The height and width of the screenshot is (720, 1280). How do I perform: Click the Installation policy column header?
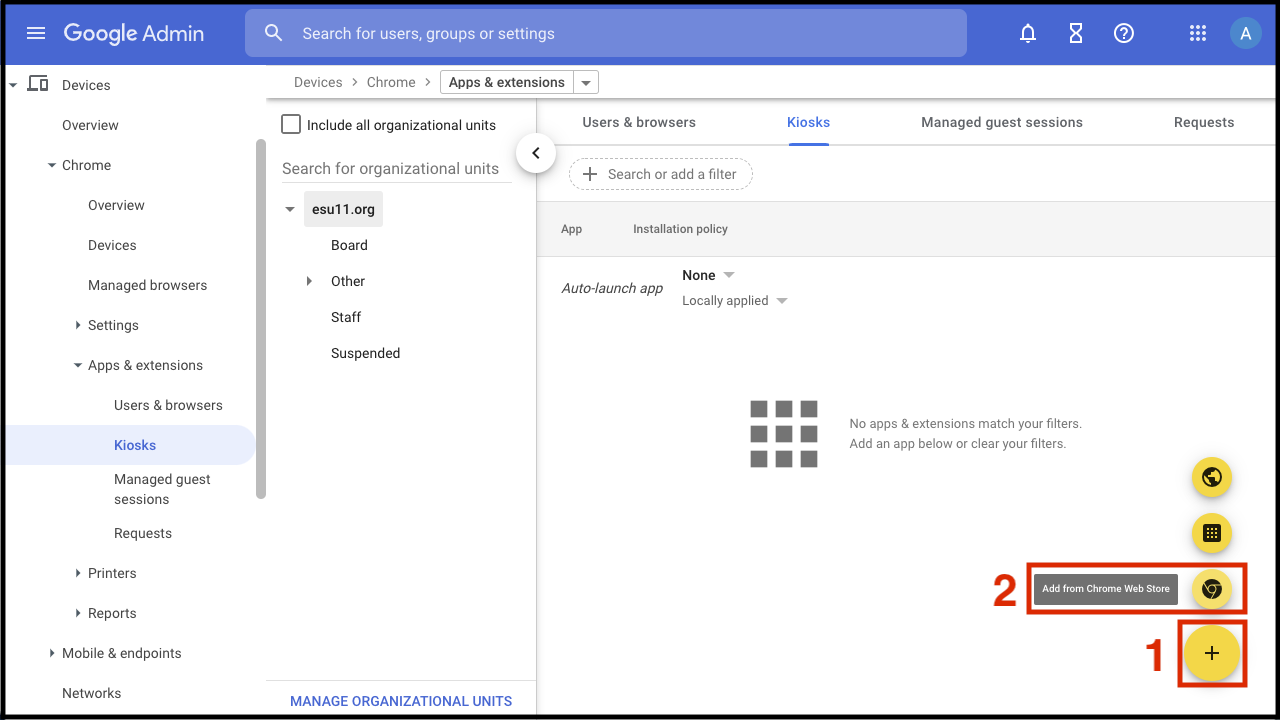(680, 229)
